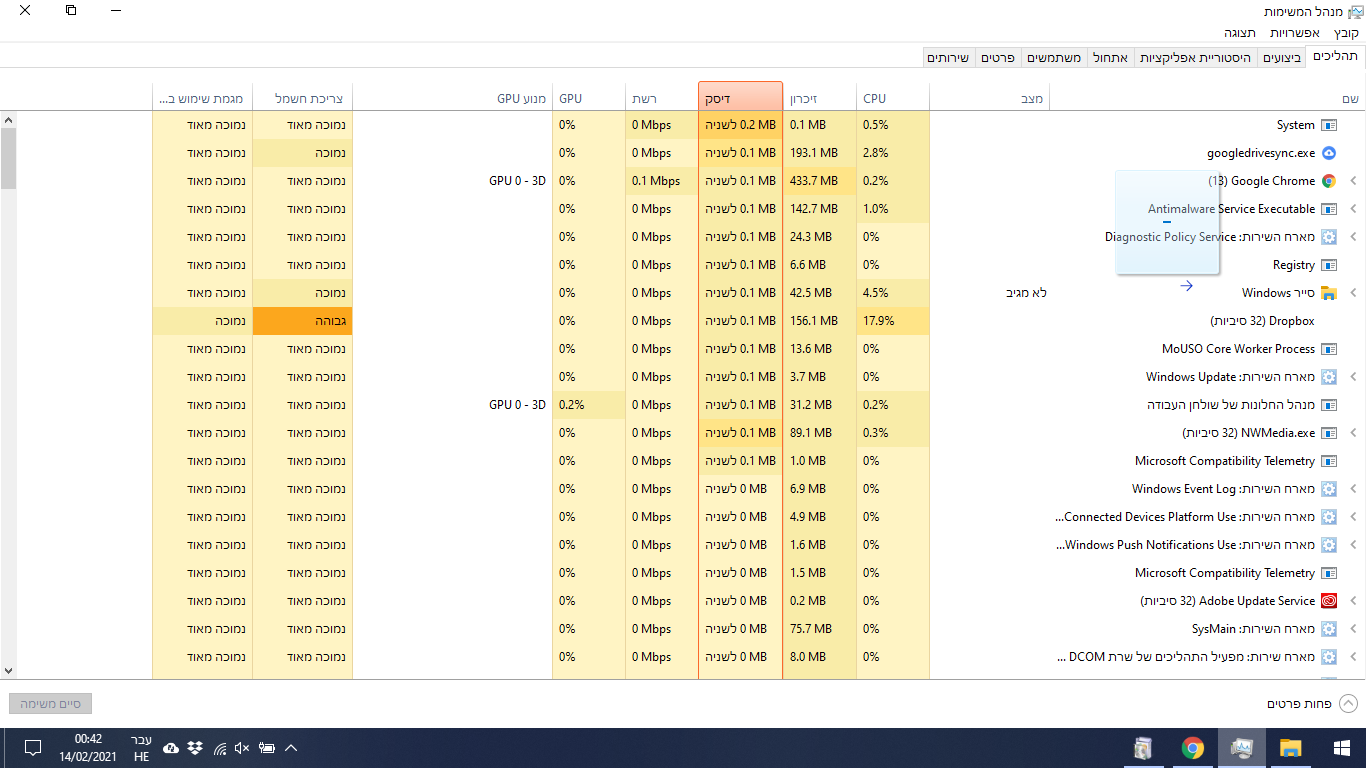Expand the Adobe Update Service row
This screenshot has height=768, width=1366.
(x=1353, y=601)
